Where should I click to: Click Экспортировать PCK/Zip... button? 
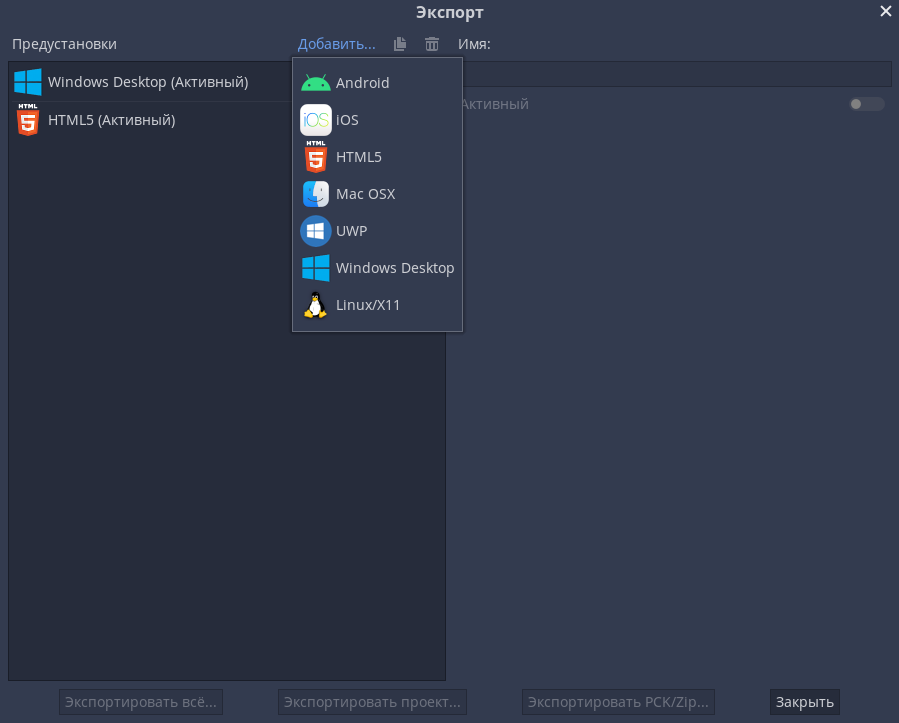tap(618, 702)
